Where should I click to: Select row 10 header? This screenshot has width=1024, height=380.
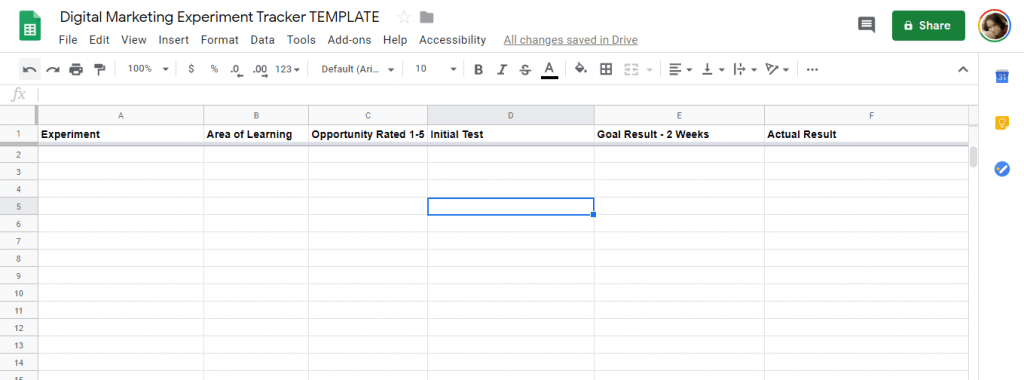pos(18,293)
